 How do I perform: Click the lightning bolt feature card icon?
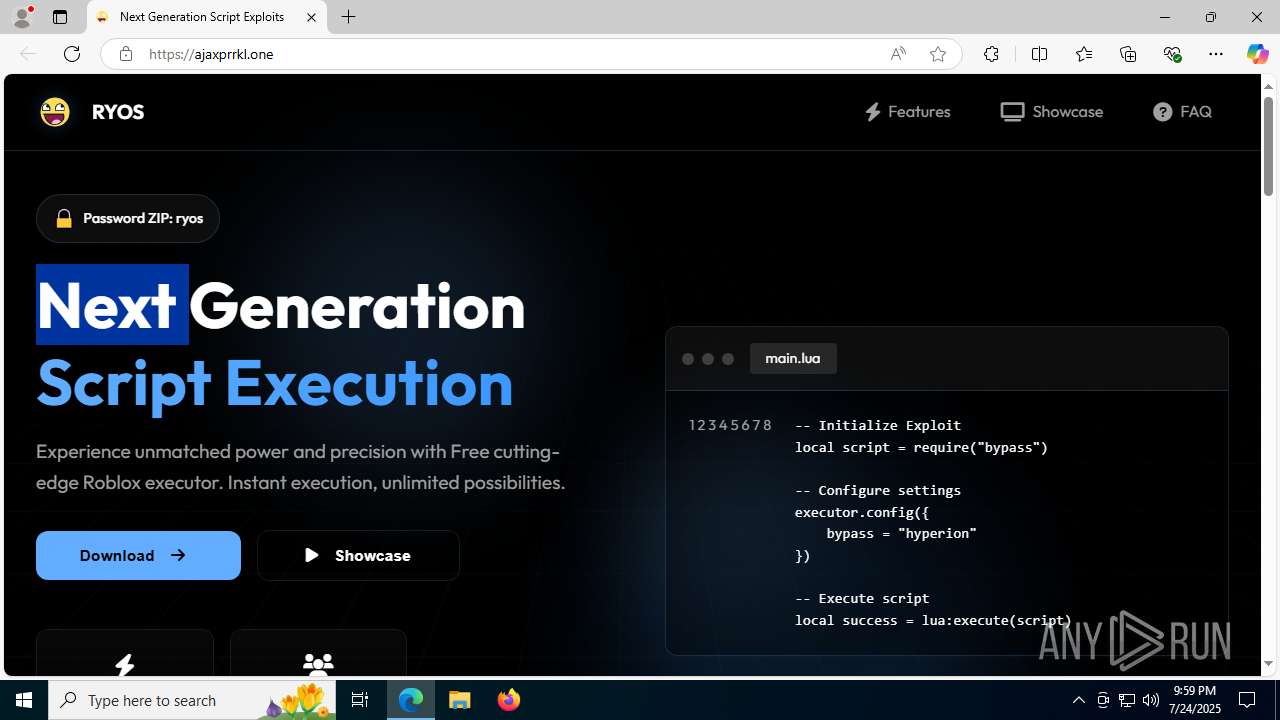click(125, 664)
